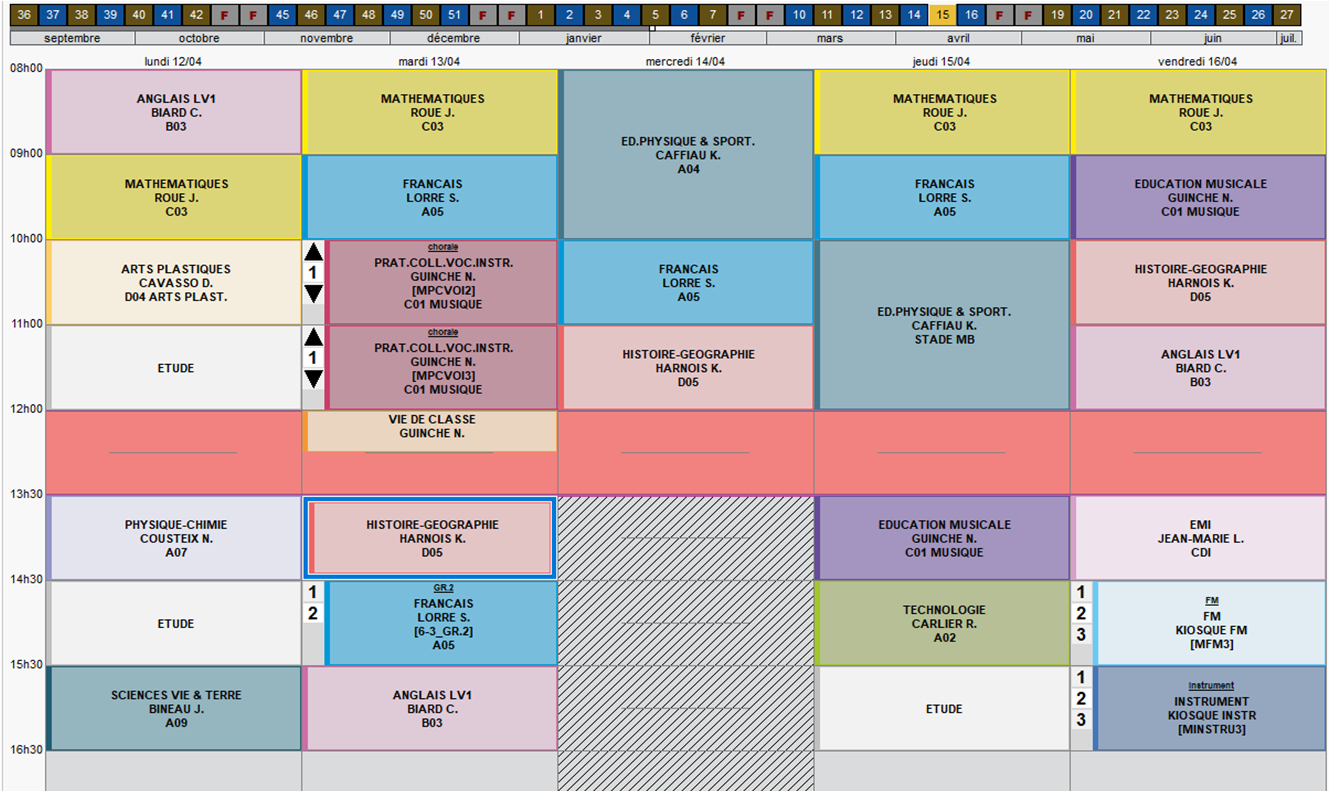Viewport: 1330px width, 792px height.
Task: Select group 2 beside the Tuesday FRANCAIS GR.2 course
Action: click(x=313, y=613)
